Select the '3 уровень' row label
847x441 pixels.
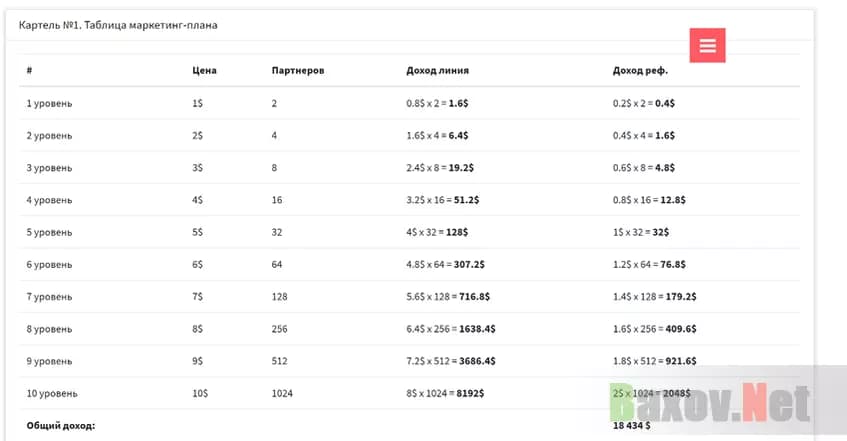click(x=49, y=168)
